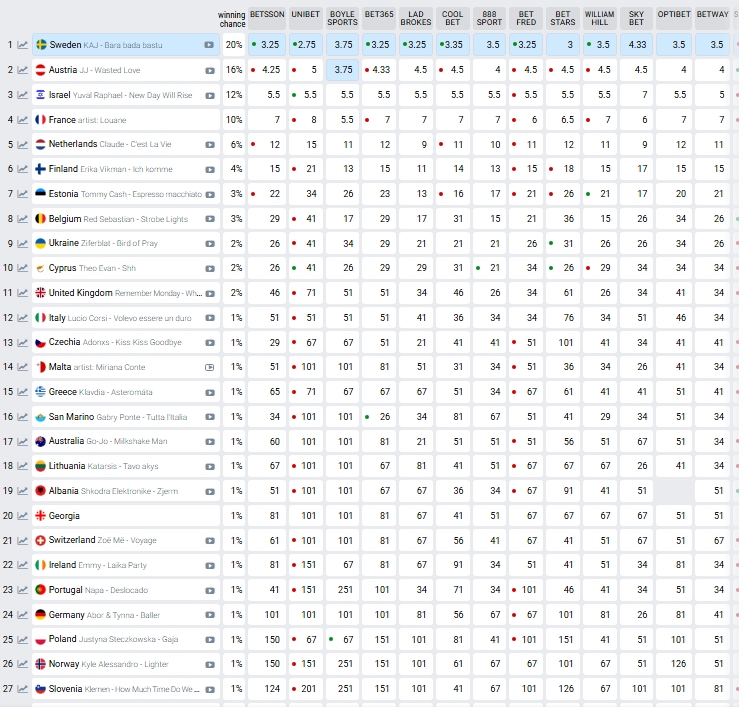The width and height of the screenshot is (739, 707).
Task: Play the video for Austria's Wasted Love
Action: click(x=209, y=70)
